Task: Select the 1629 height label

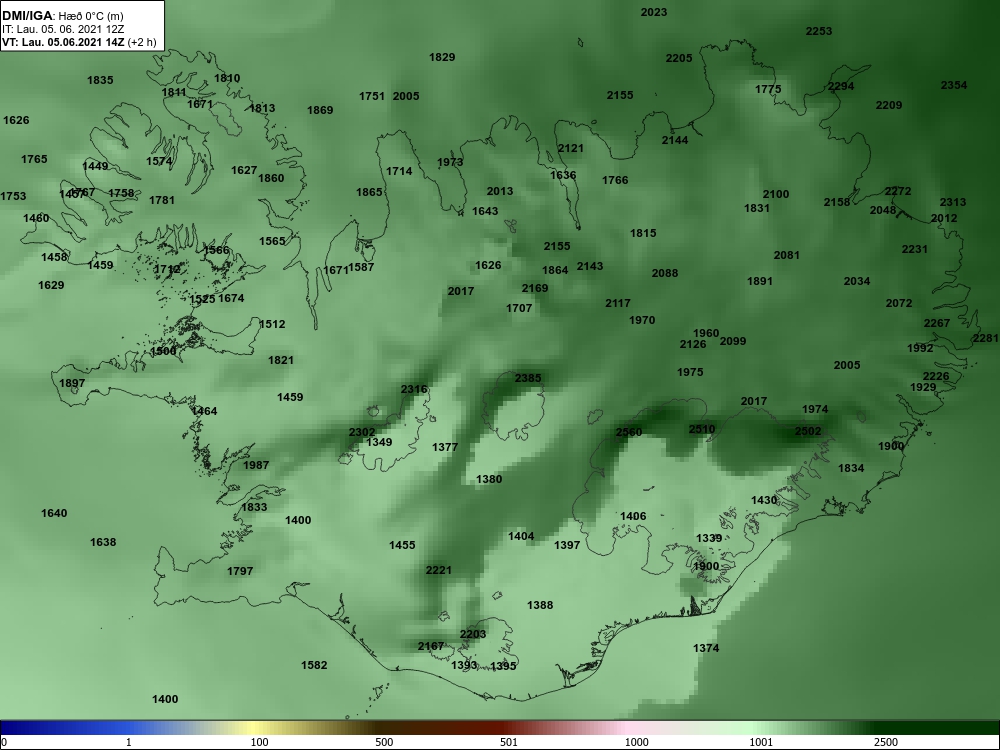Action: [51, 286]
